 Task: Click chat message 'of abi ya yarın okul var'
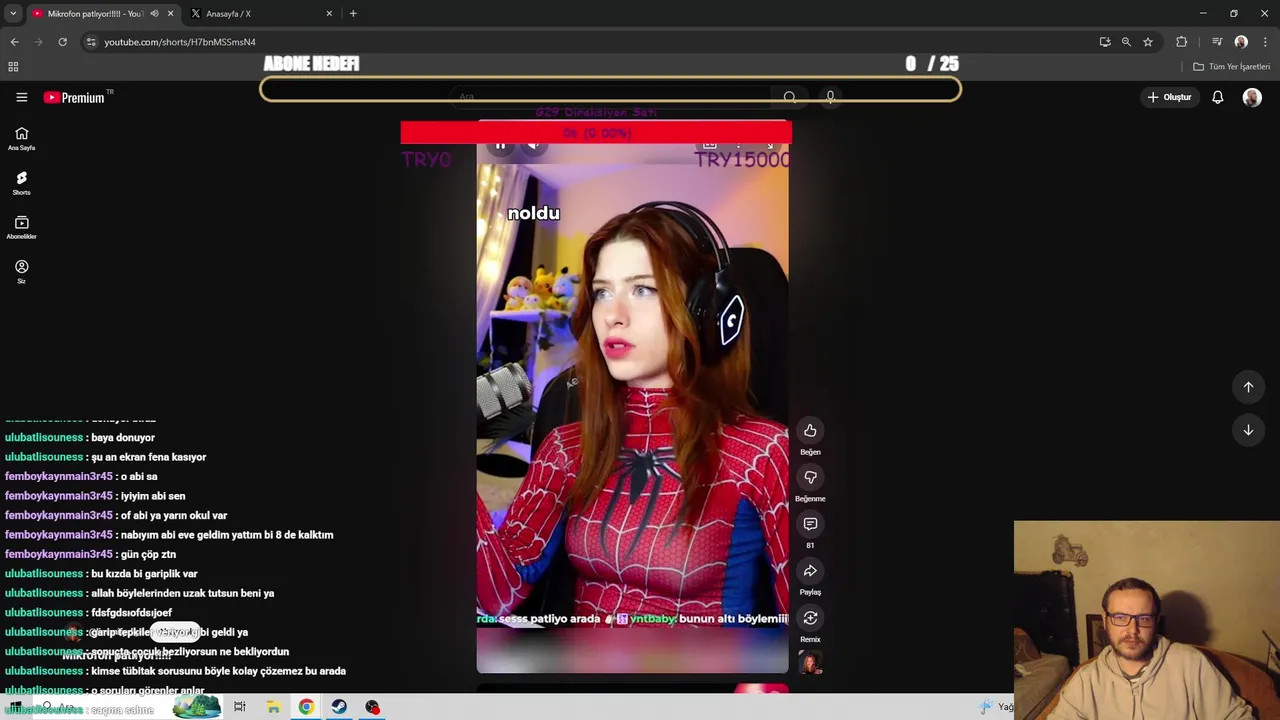click(x=174, y=516)
